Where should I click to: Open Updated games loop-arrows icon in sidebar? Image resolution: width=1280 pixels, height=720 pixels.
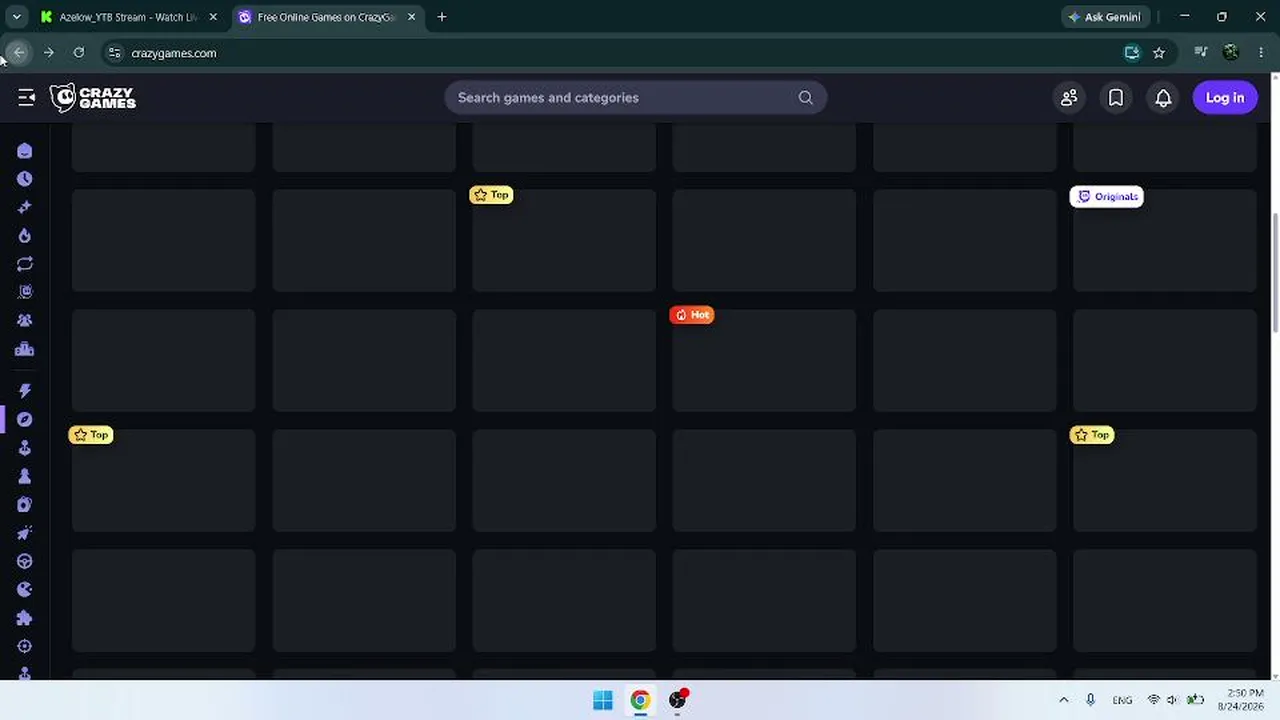(25, 264)
